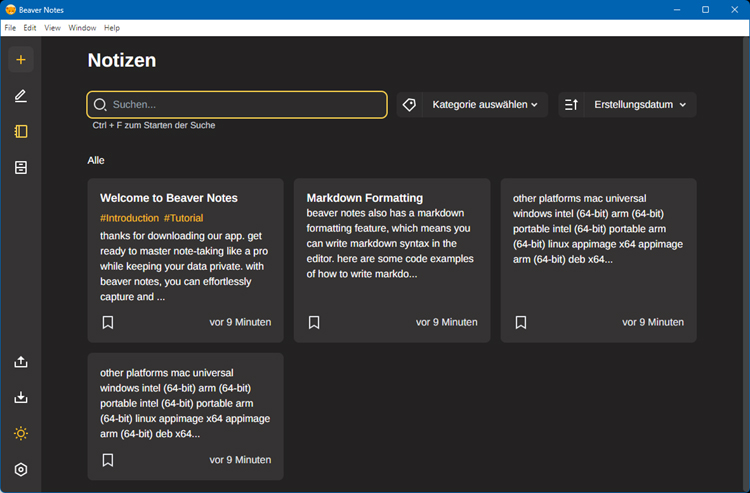Bookmark the bottom-row other platforms note
The width and height of the screenshot is (750, 493).
[x=108, y=460]
